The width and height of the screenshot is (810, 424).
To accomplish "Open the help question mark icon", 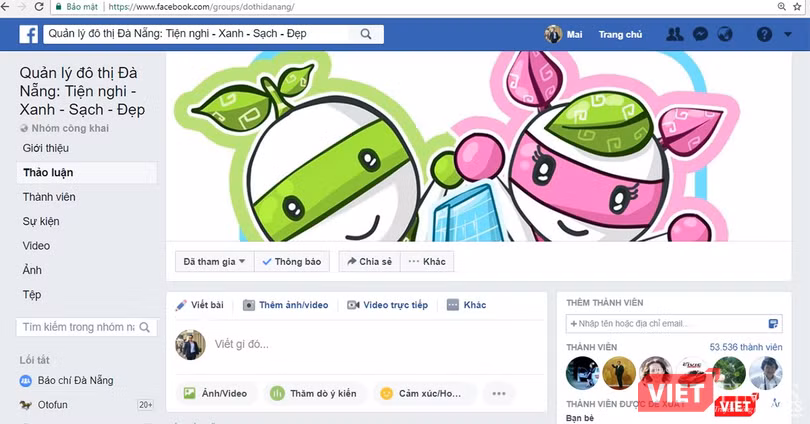I will [x=764, y=34].
